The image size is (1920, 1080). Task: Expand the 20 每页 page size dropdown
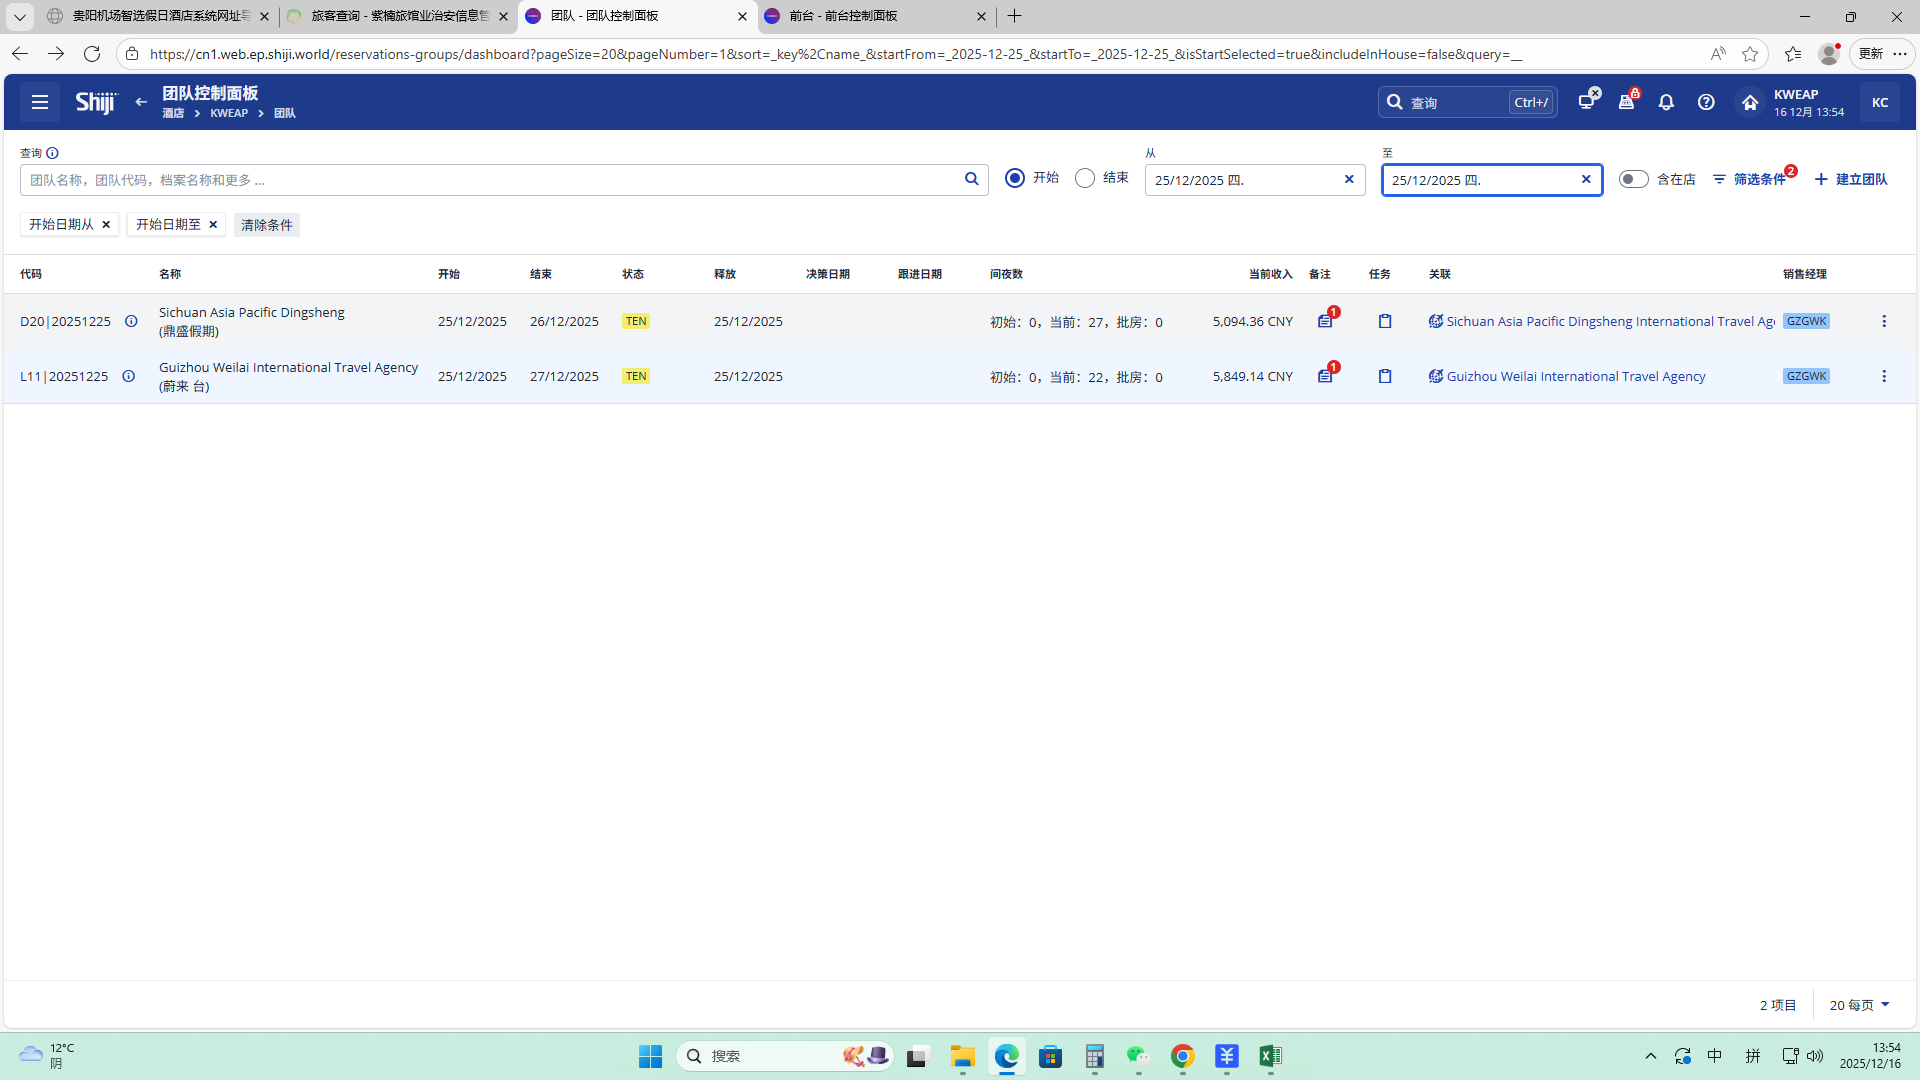click(1859, 1005)
